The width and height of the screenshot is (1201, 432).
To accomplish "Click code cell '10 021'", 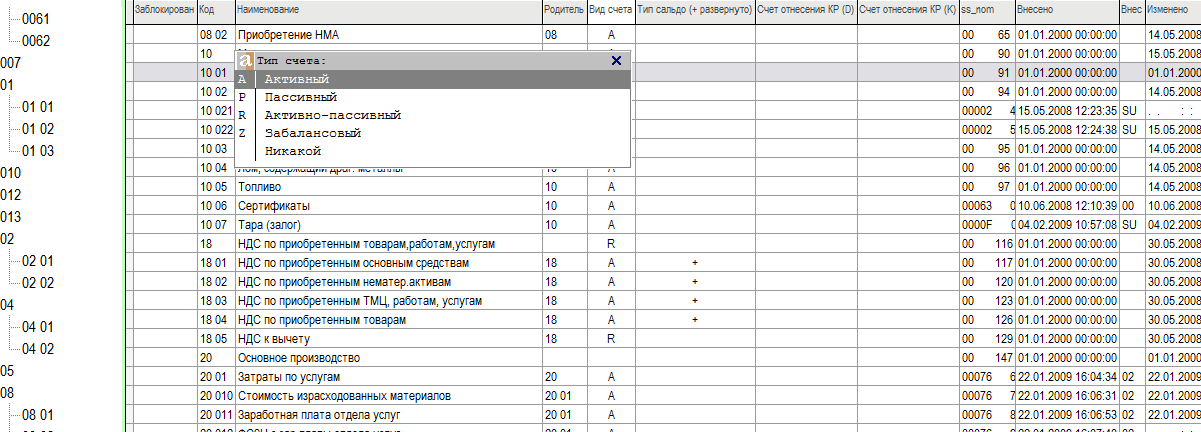I will pyautogui.click(x=216, y=111).
